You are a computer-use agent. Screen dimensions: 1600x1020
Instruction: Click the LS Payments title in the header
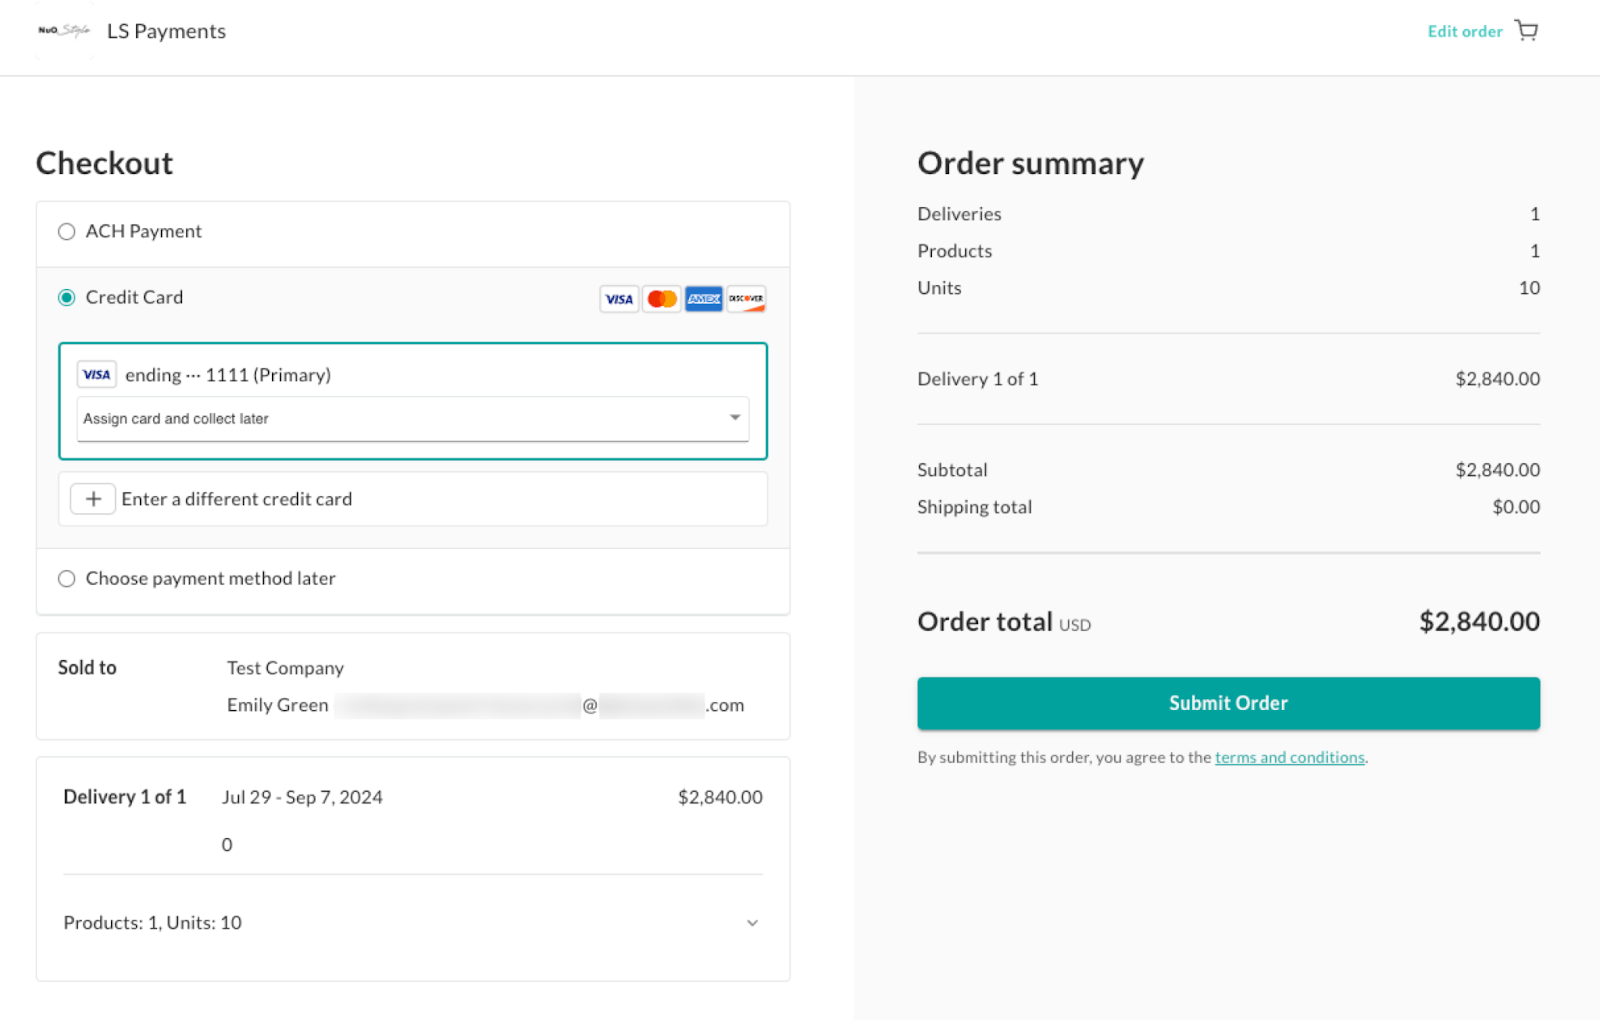coord(166,31)
